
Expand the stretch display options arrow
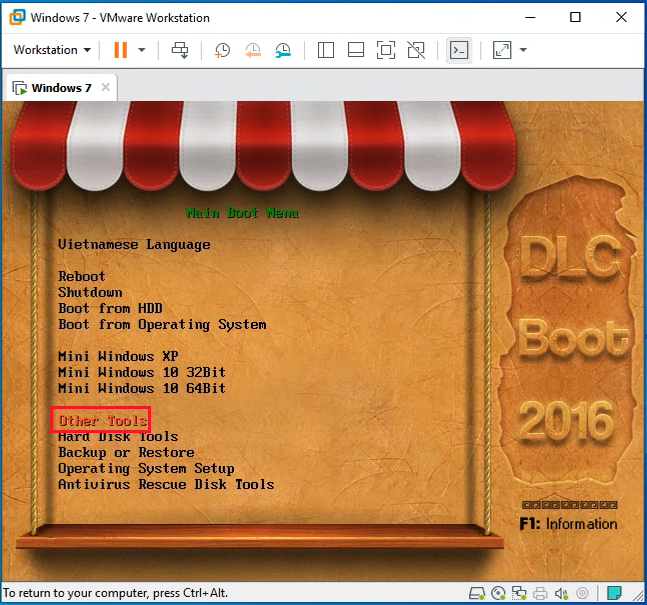523,50
